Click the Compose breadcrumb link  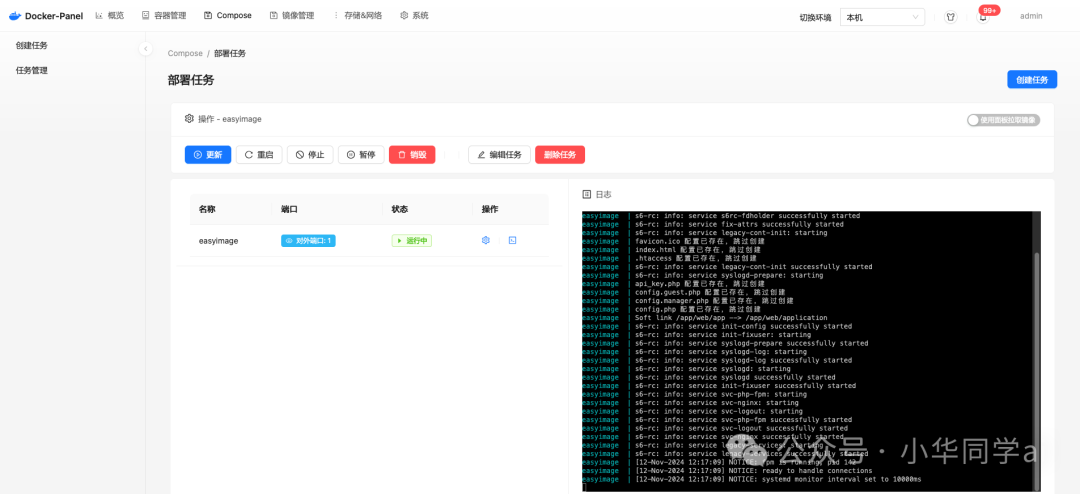coord(185,53)
